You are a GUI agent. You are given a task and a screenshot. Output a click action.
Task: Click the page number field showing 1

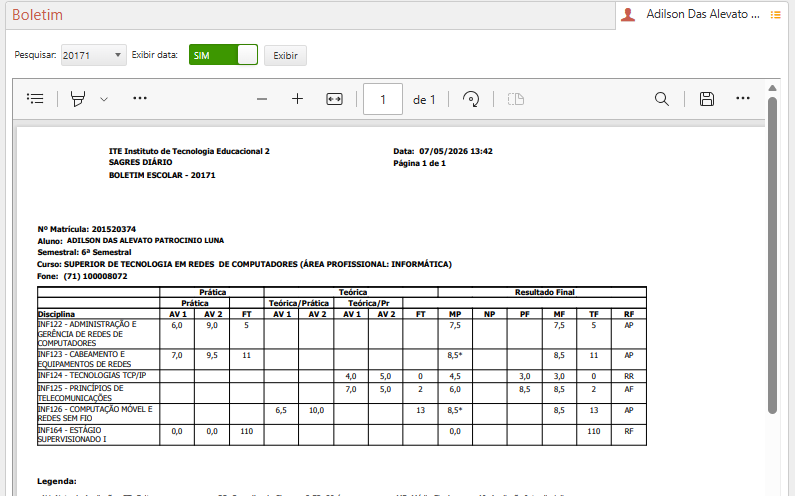(383, 99)
